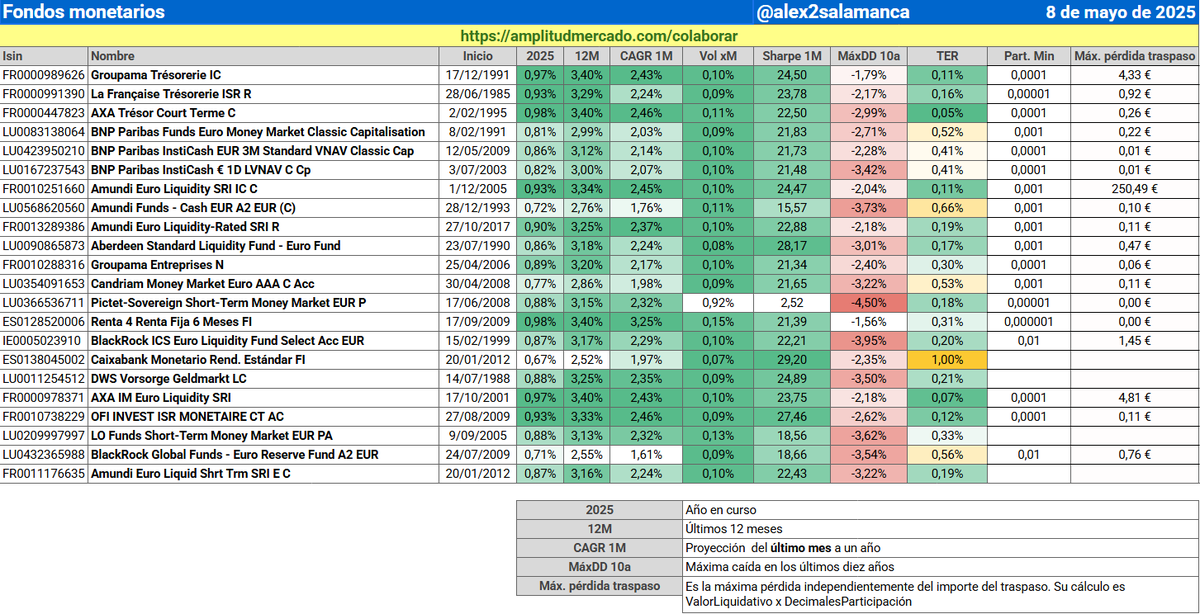Click the '8 de mayo de 2025' date

tap(1120, 12)
